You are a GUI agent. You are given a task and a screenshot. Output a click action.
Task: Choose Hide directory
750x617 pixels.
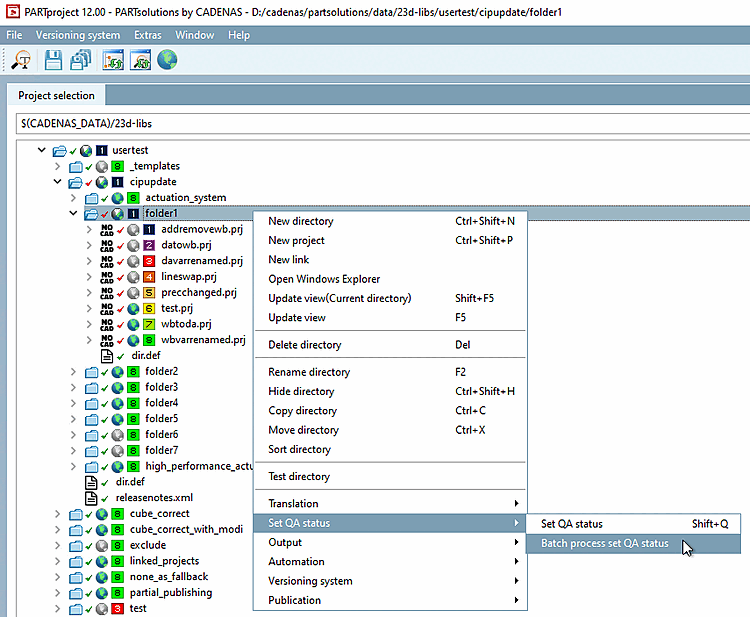click(390, 392)
